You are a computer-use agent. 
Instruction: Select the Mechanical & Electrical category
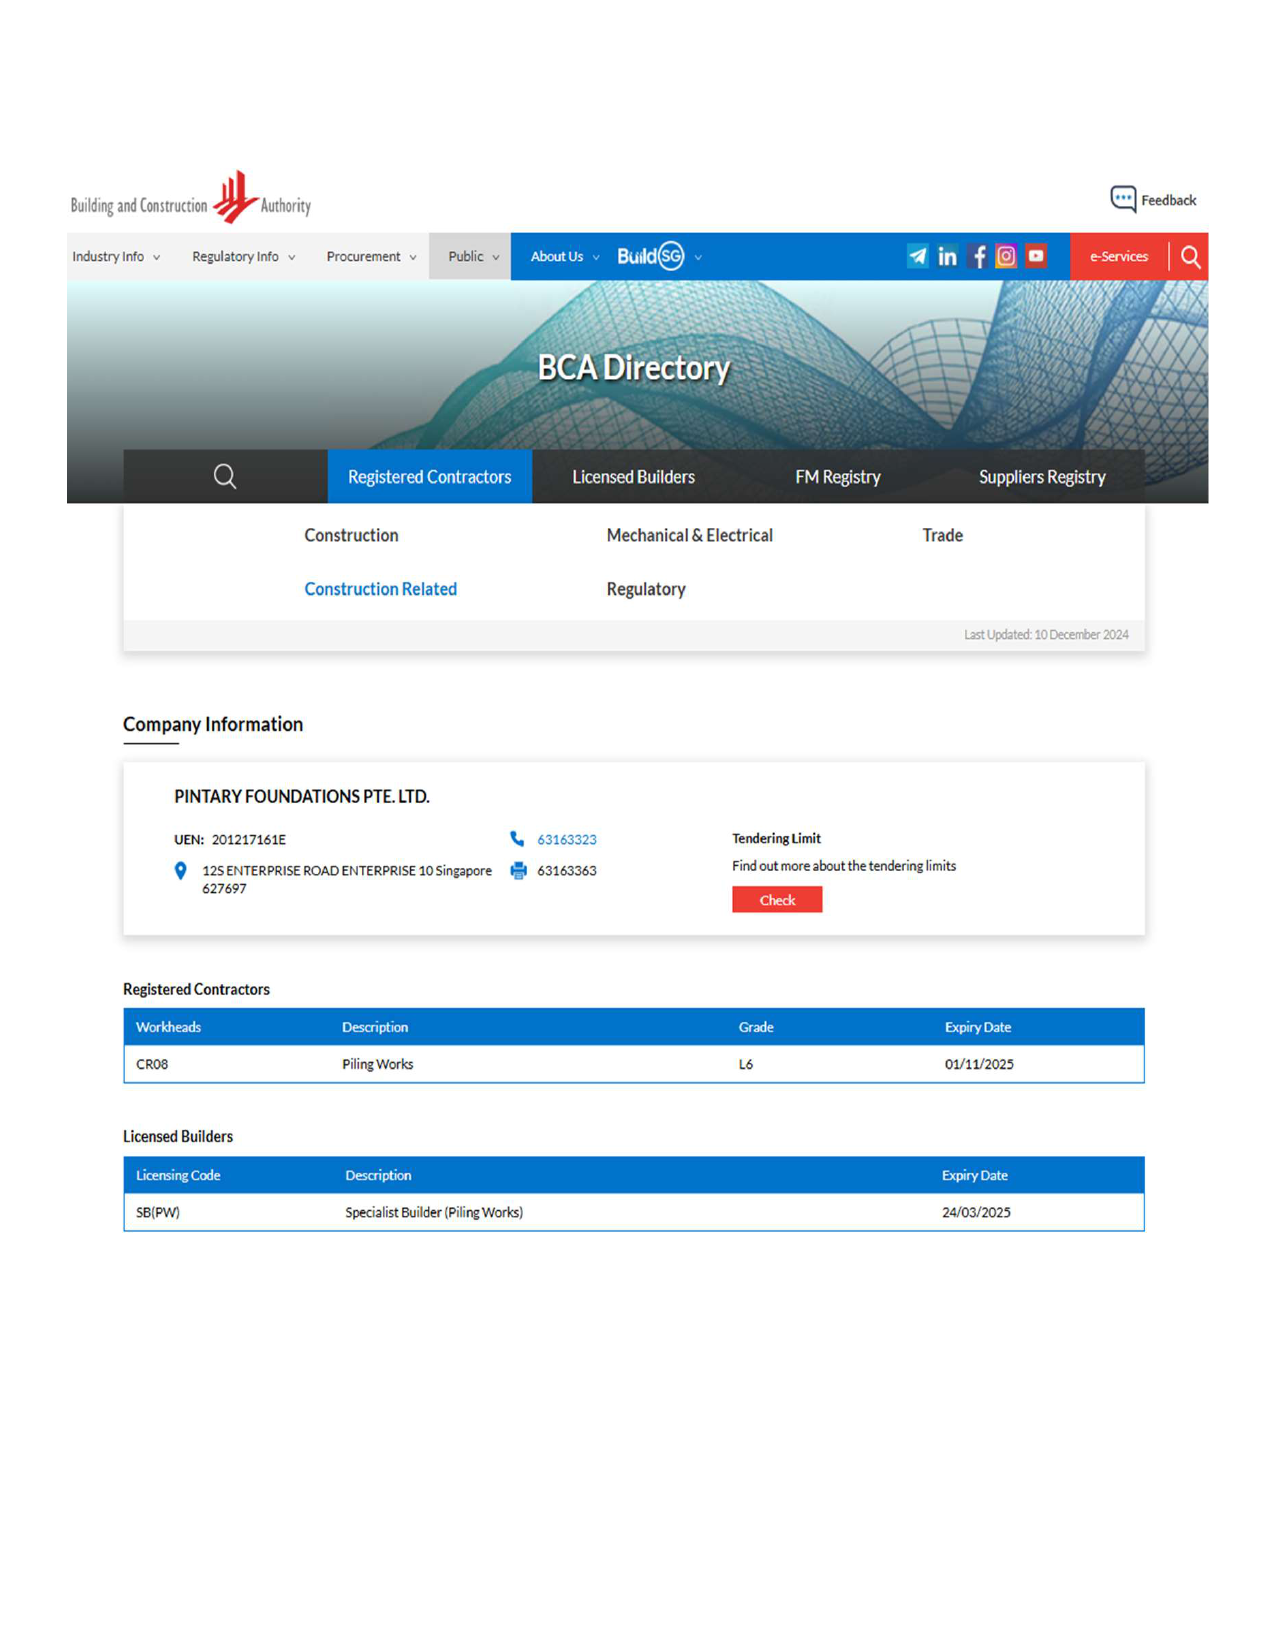pyautogui.click(x=689, y=535)
